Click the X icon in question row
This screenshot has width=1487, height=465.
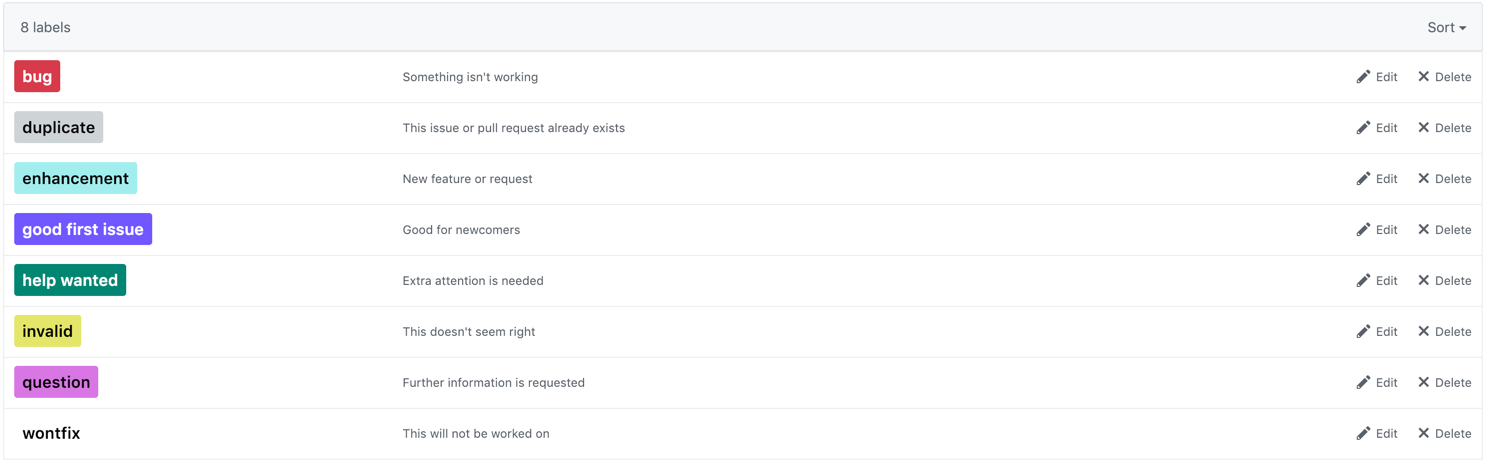click(x=1423, y=383)
